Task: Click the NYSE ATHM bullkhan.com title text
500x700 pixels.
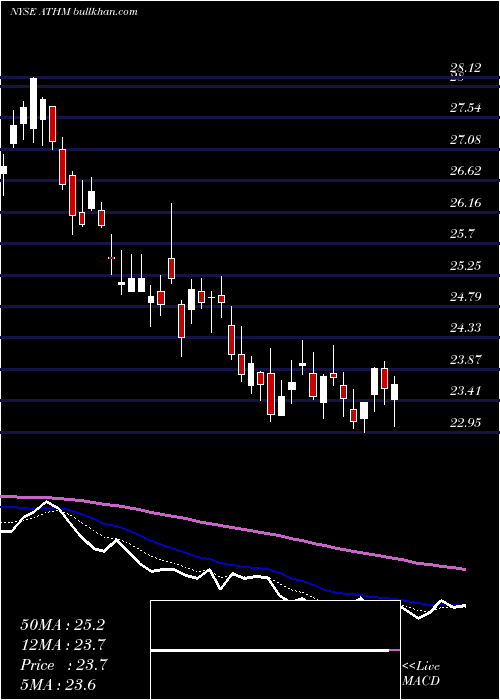Action: [74, 12]
